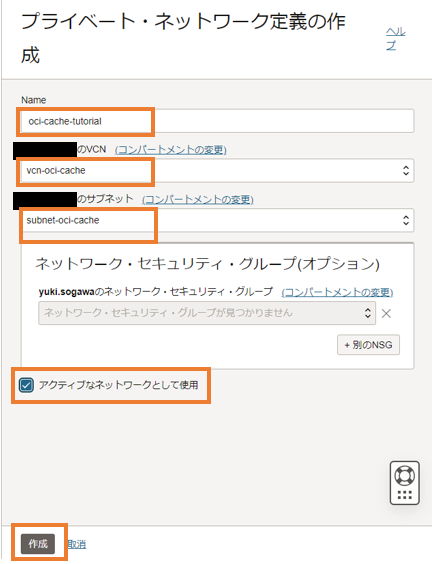434x564 pixels.
Task: Toggle checkbox アクティブなネットワークとして使用
Action: point(26,385)
